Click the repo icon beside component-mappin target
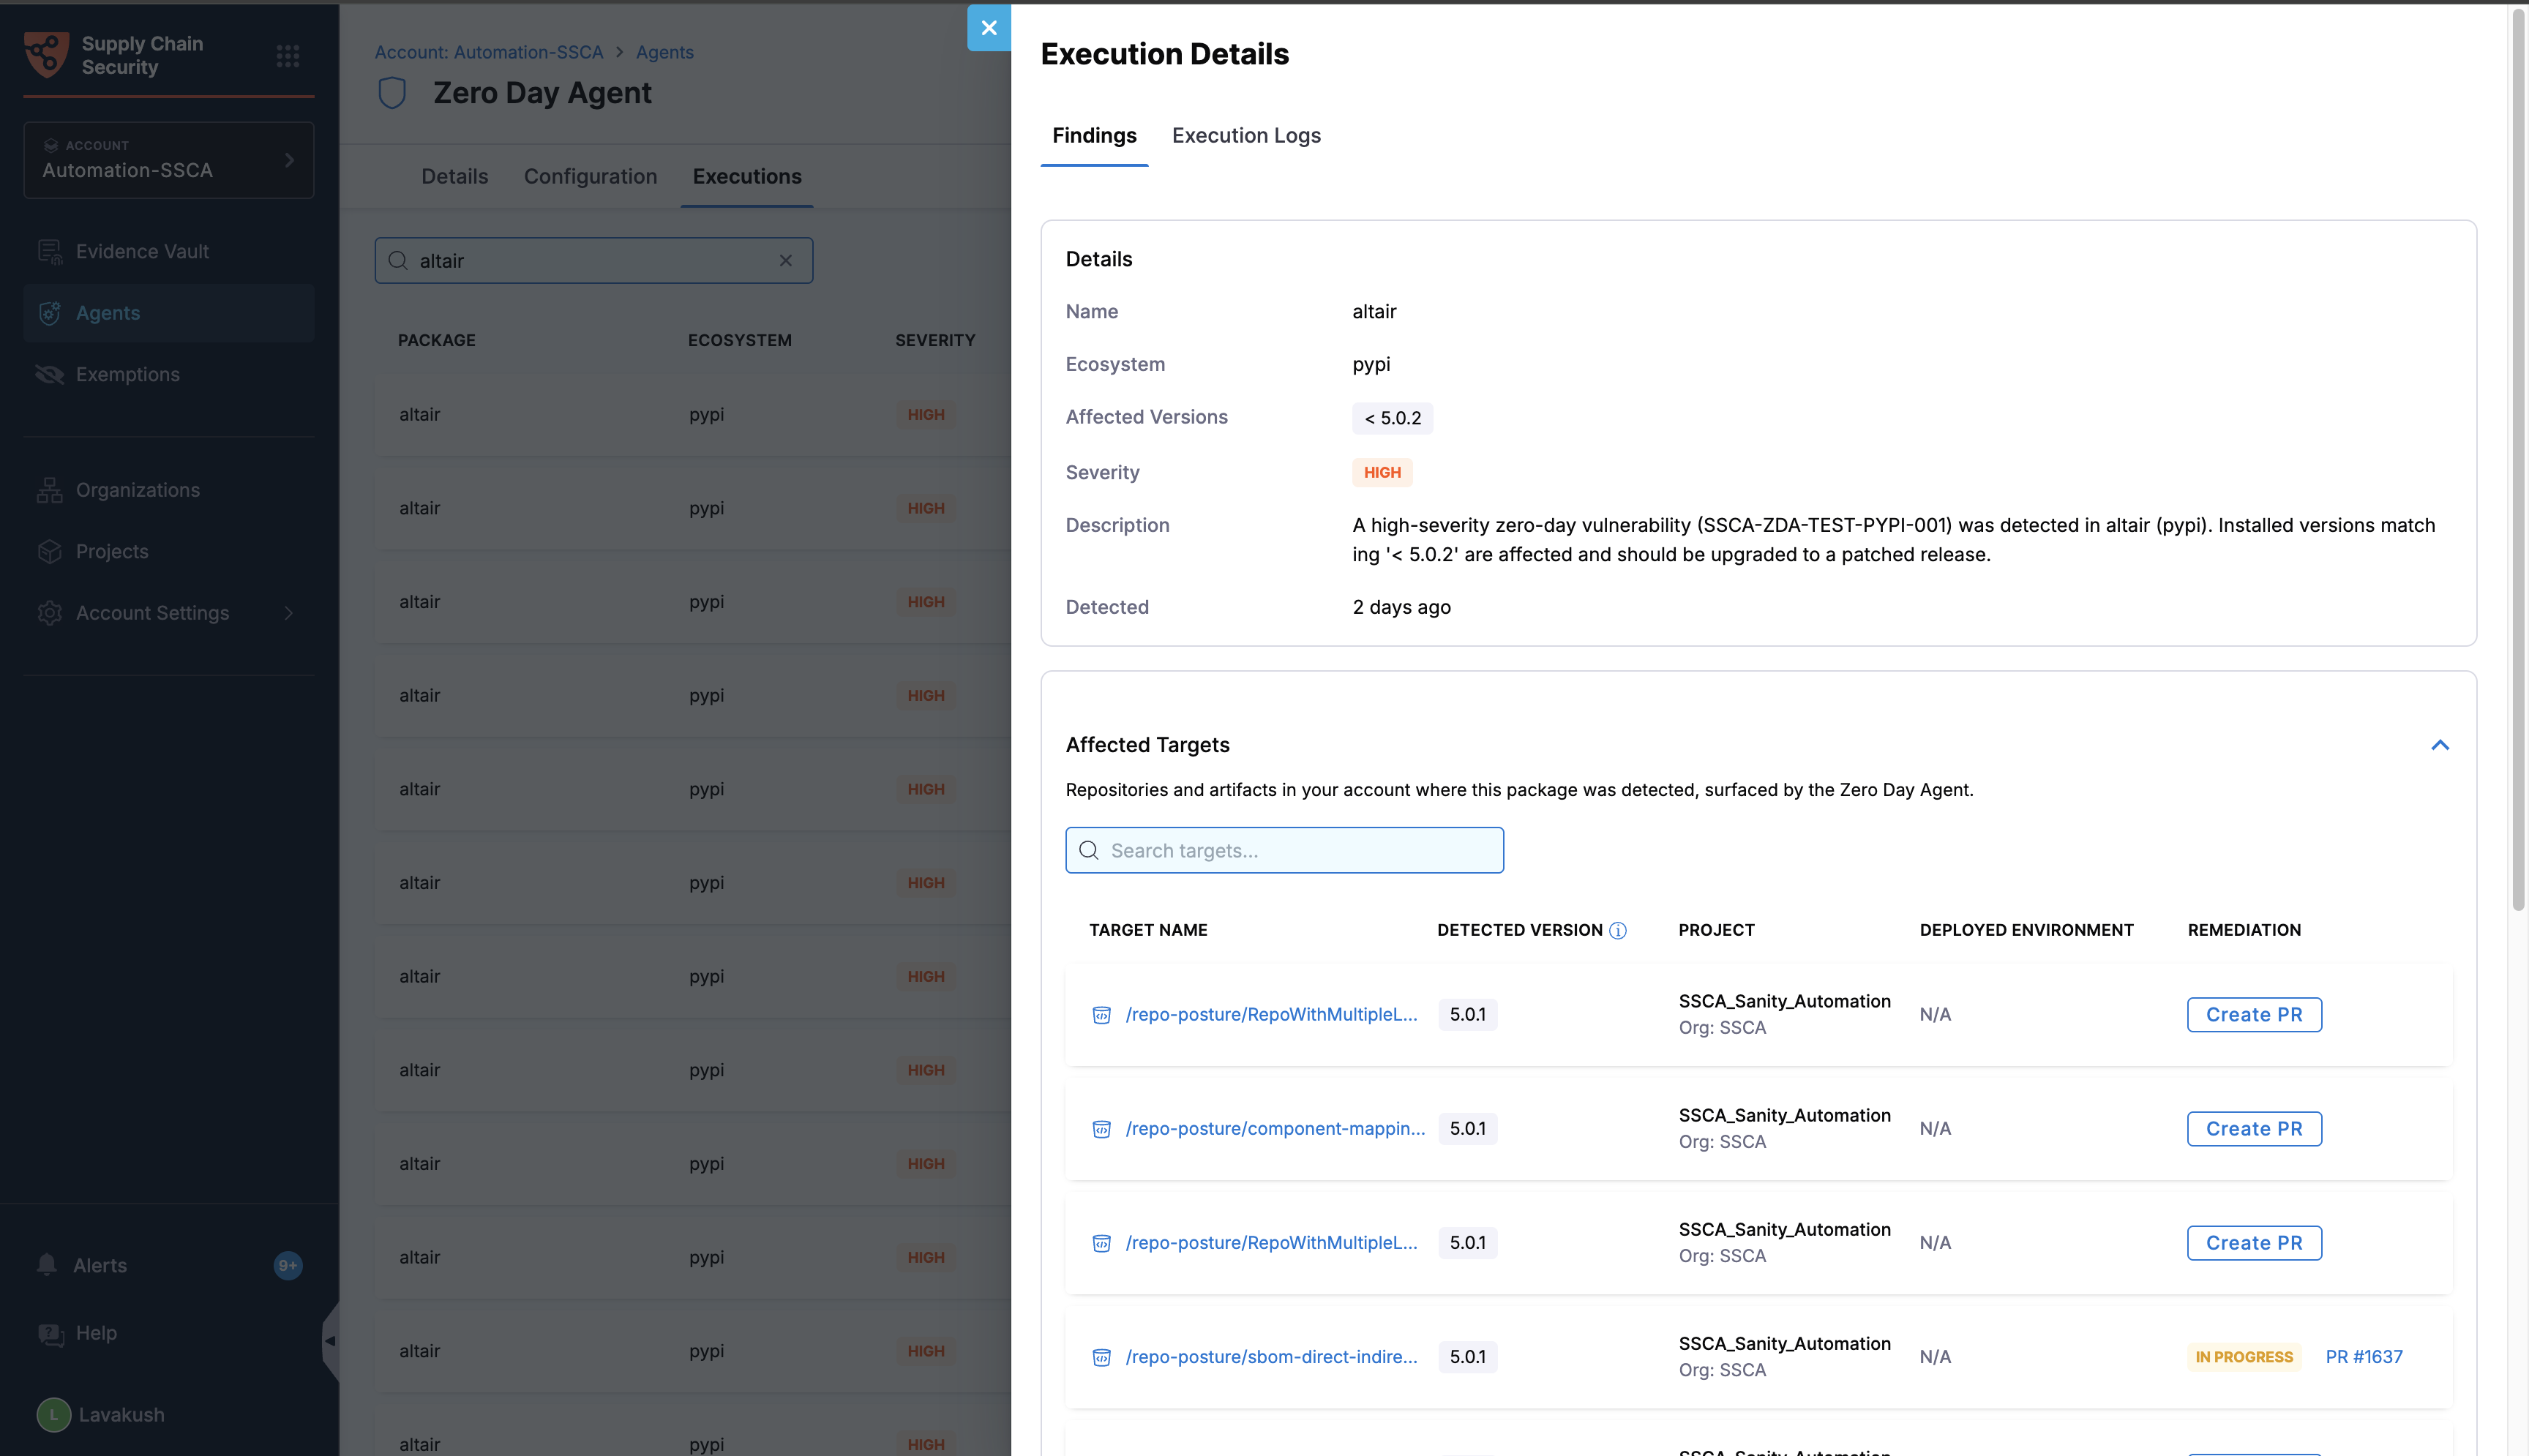This screenshot has height=1456, width=2529. click(1101, 1129)
